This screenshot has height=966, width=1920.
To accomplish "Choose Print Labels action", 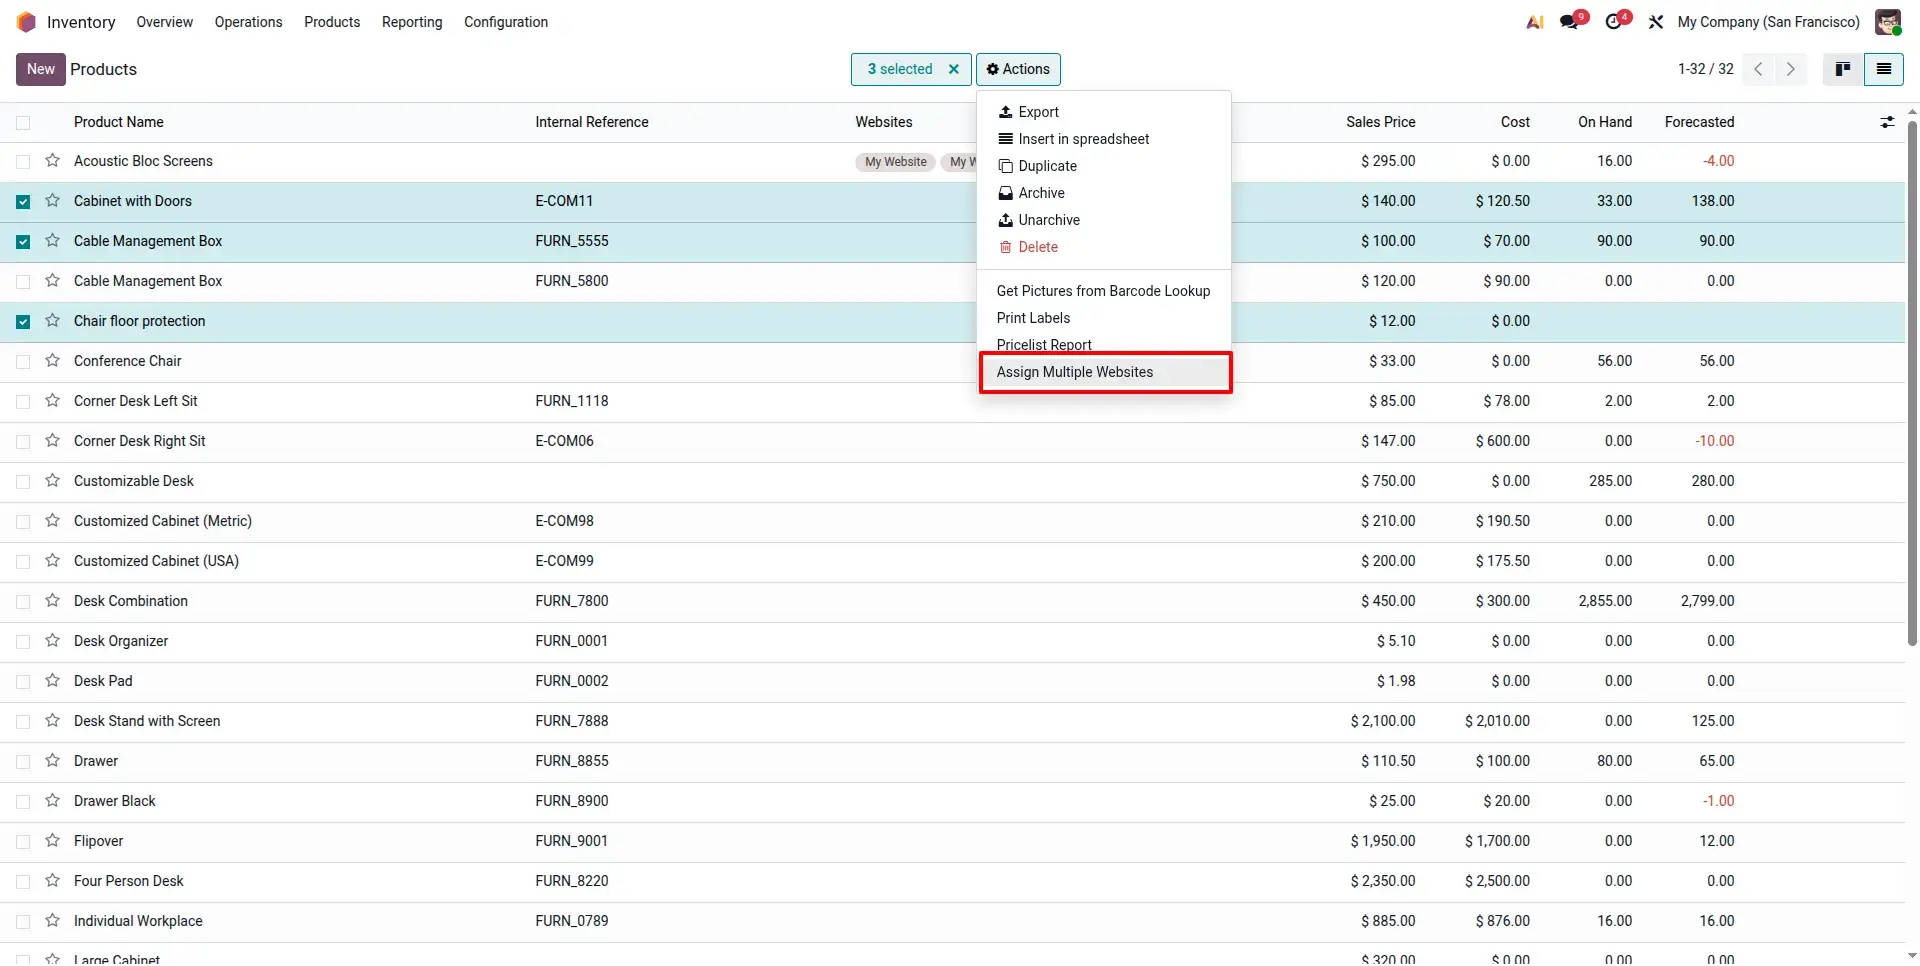I will click(1104, 318).
